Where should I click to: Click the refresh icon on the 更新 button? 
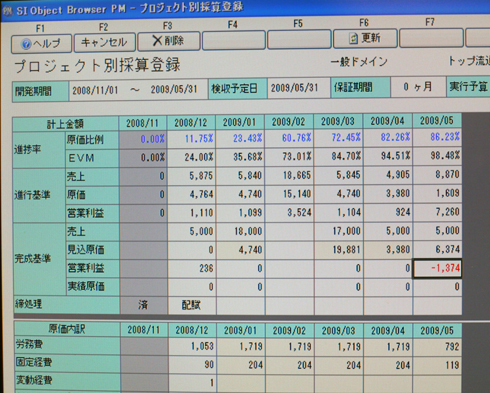click(x=353, y=39)
